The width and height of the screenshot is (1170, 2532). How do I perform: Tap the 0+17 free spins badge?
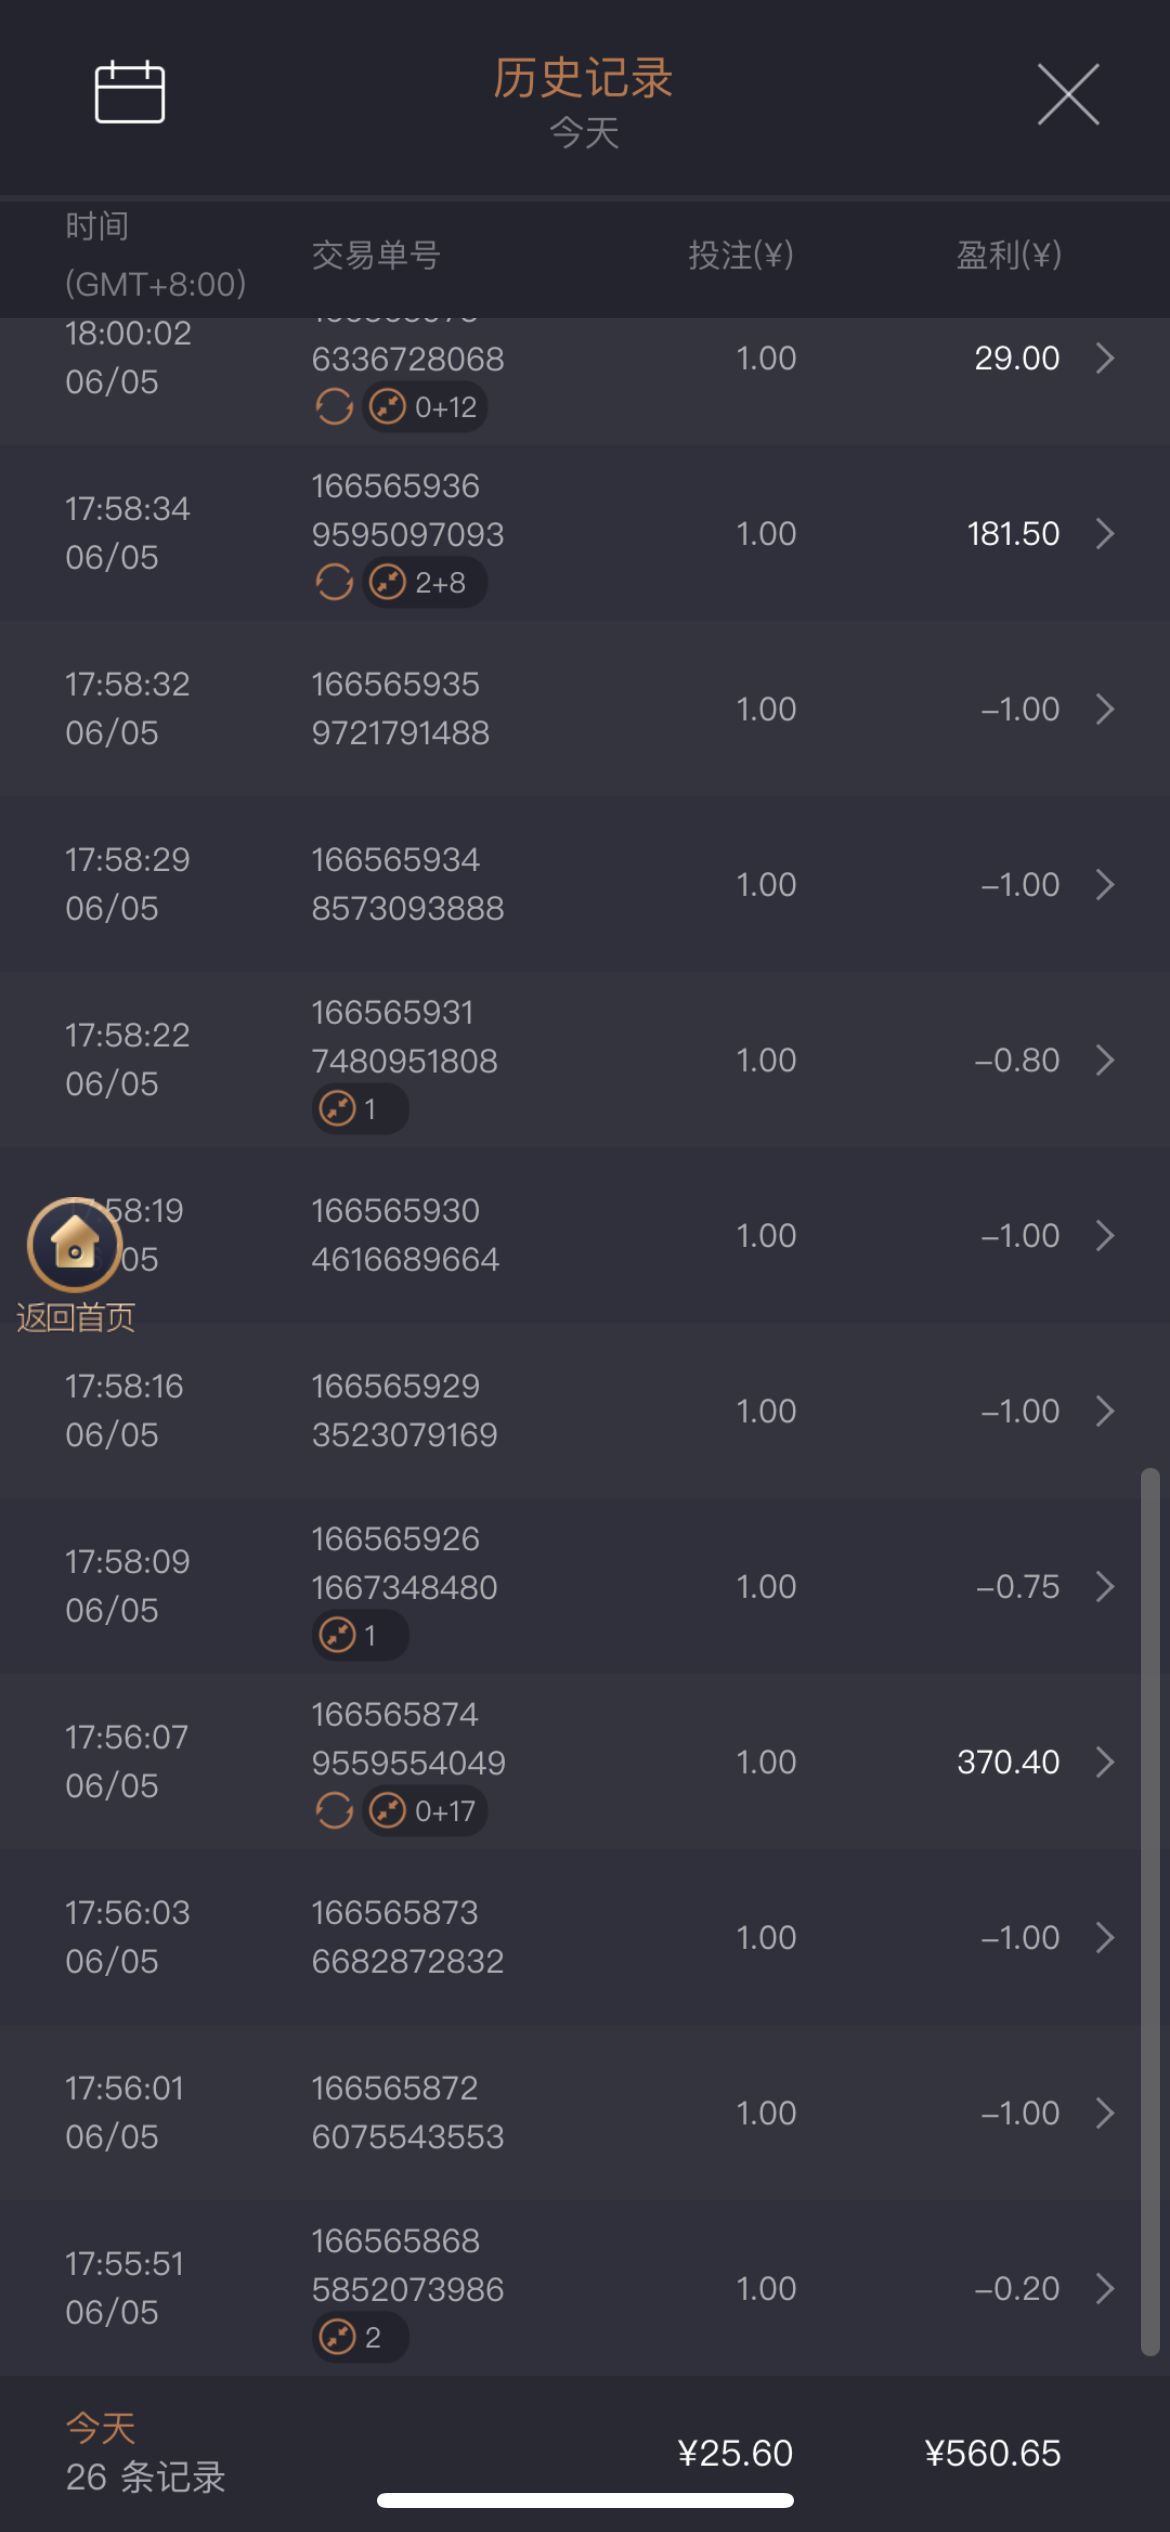click(426, 1811)
